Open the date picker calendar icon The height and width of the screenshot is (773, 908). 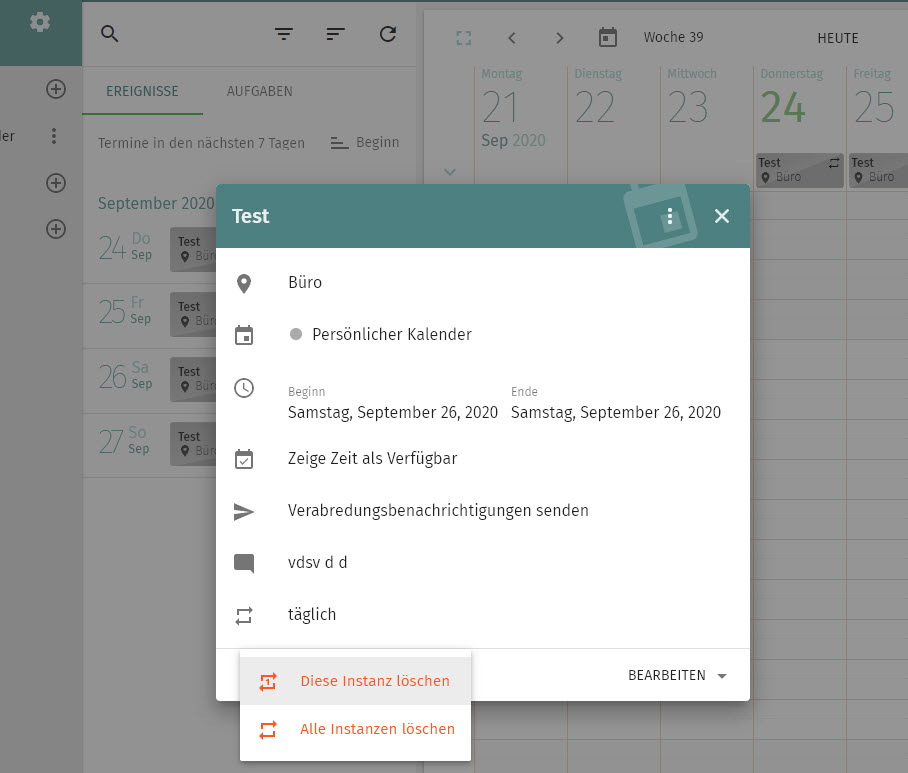pyautogui.click(x=608, y=38)
